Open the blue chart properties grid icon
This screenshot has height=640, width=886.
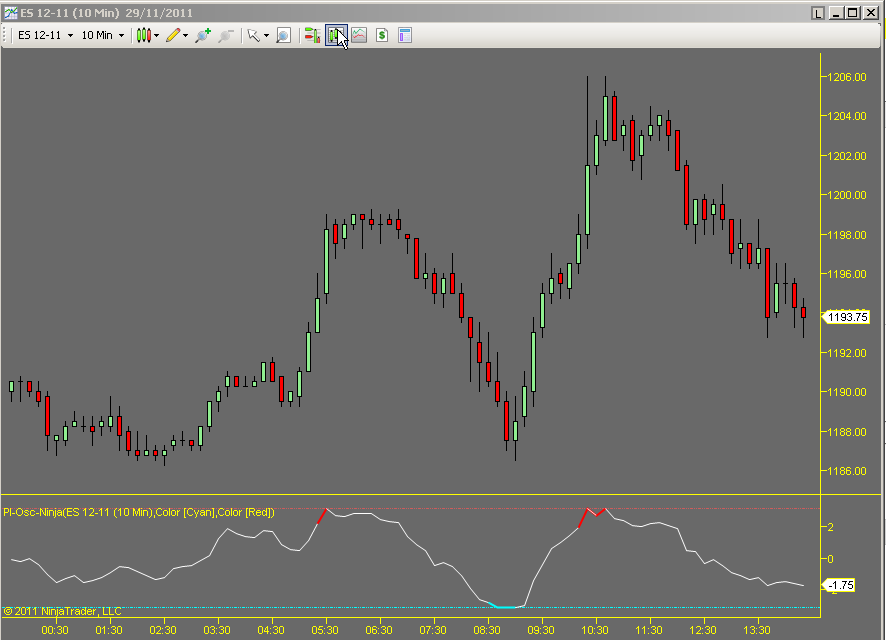click(x=403, y=35)
